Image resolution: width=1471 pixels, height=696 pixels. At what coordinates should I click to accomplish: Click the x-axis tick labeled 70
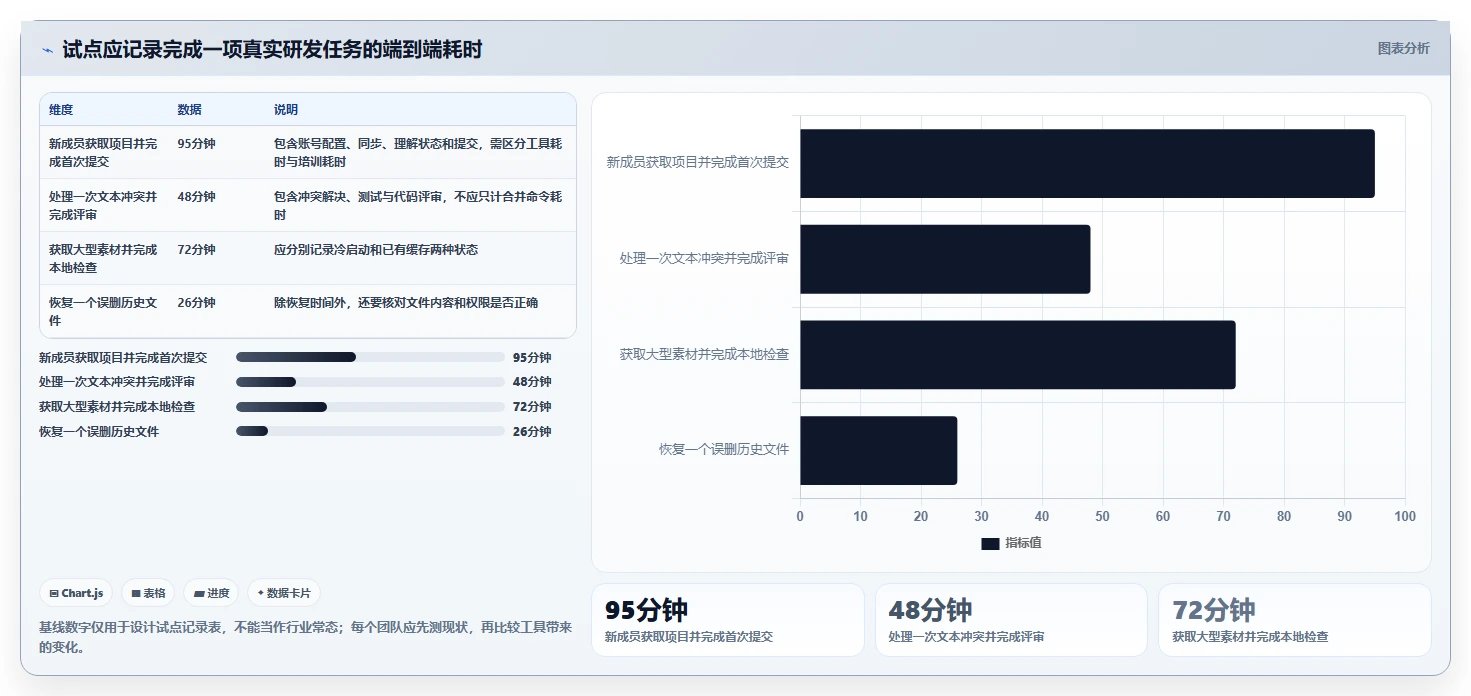tap(1223, 517)
